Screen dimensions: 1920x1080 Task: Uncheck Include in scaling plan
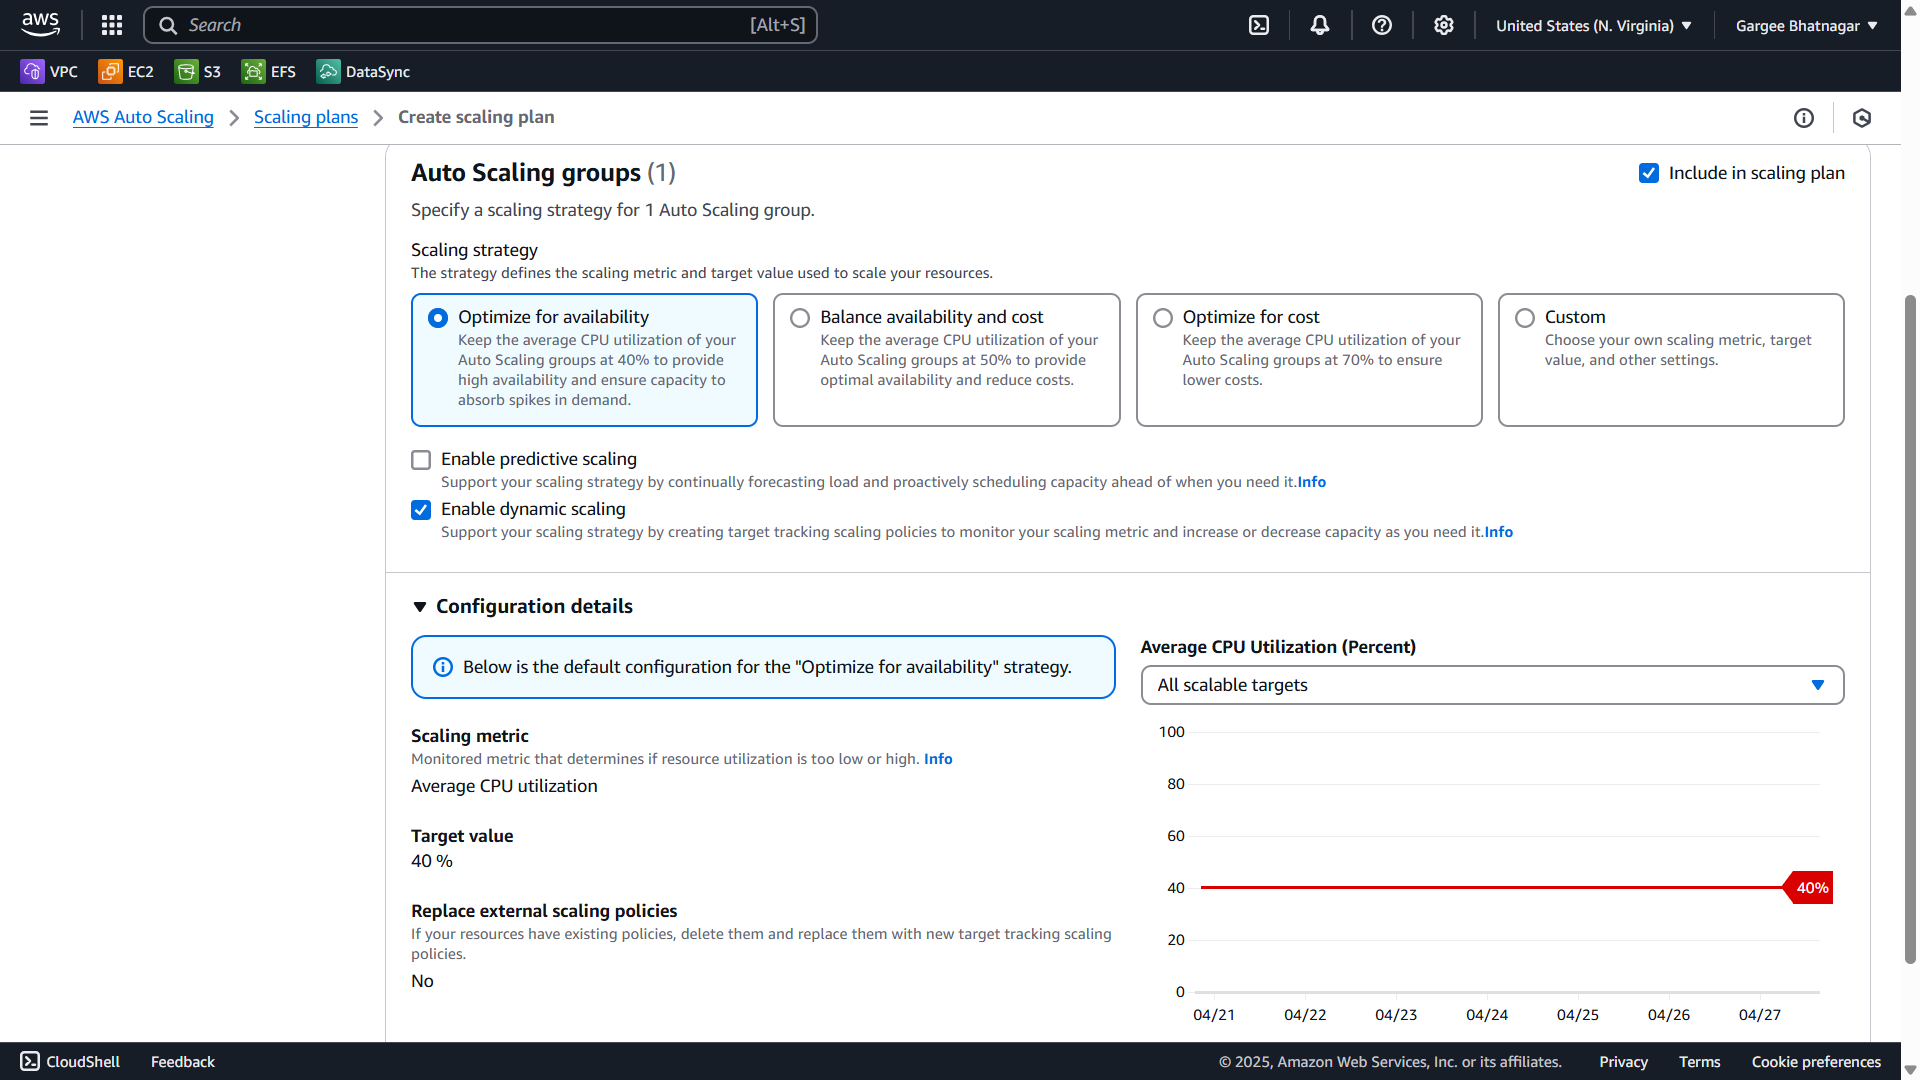pyautogui.click(x=1649, y=173)
